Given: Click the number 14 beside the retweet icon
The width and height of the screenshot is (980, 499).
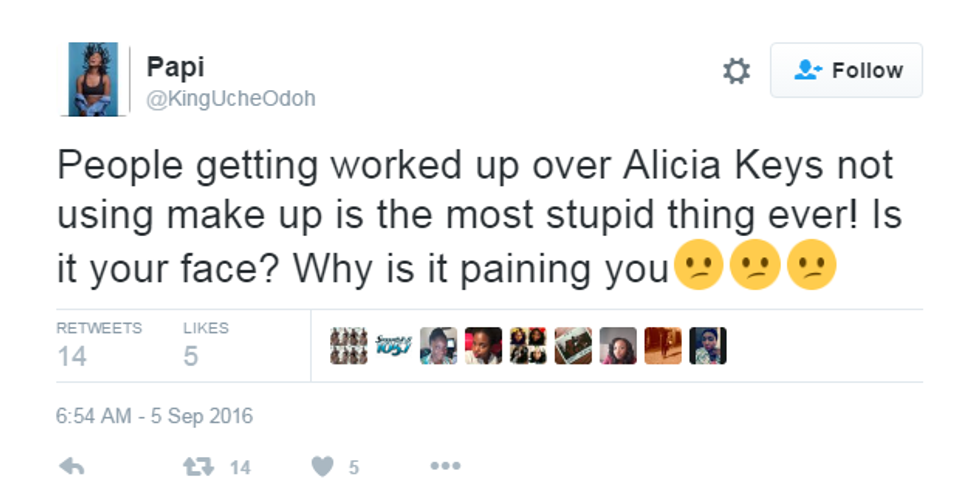Looking at the screenshot, I should coord(240,467).
